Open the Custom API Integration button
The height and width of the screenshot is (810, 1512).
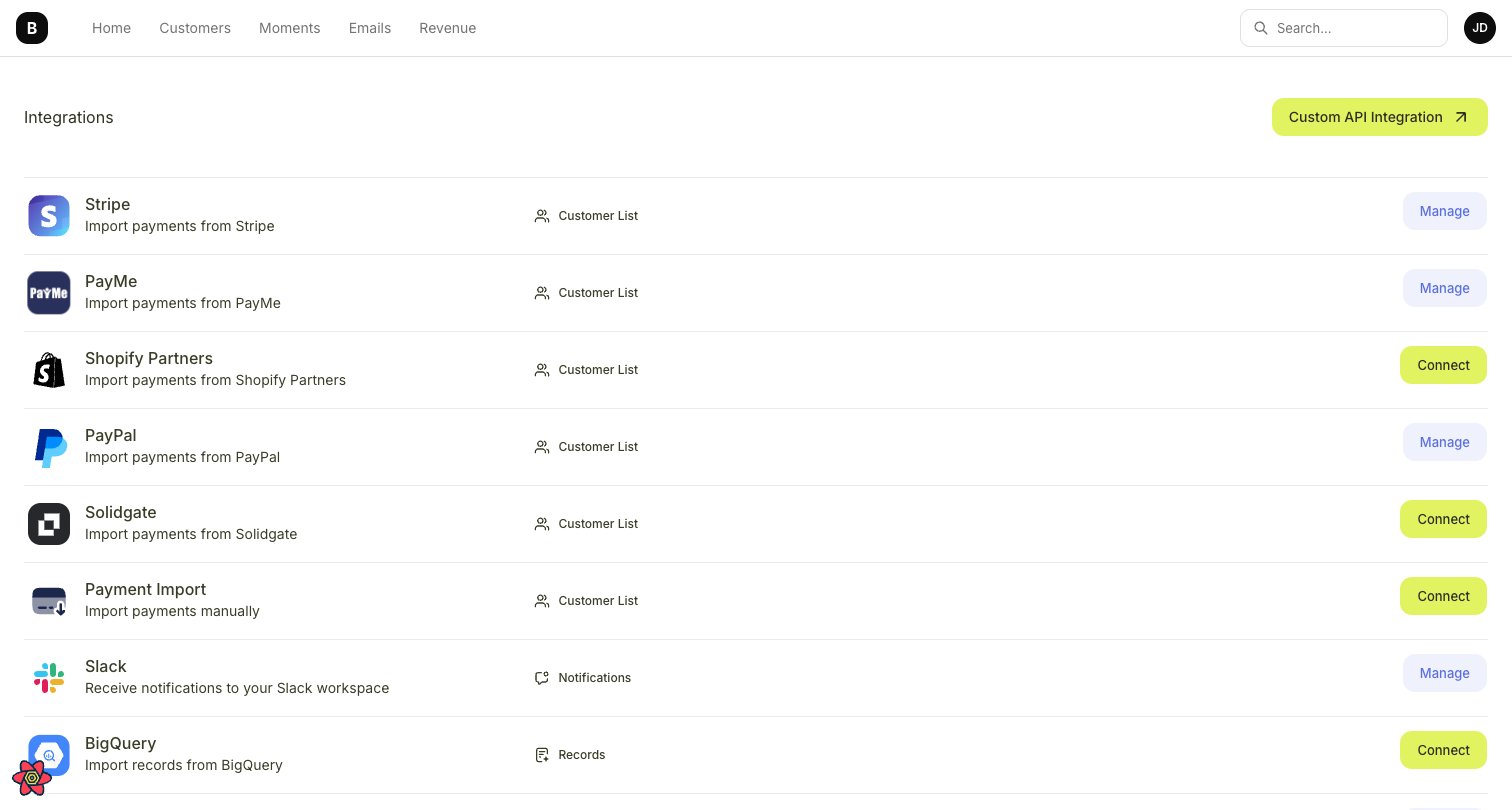point(1379,117)
